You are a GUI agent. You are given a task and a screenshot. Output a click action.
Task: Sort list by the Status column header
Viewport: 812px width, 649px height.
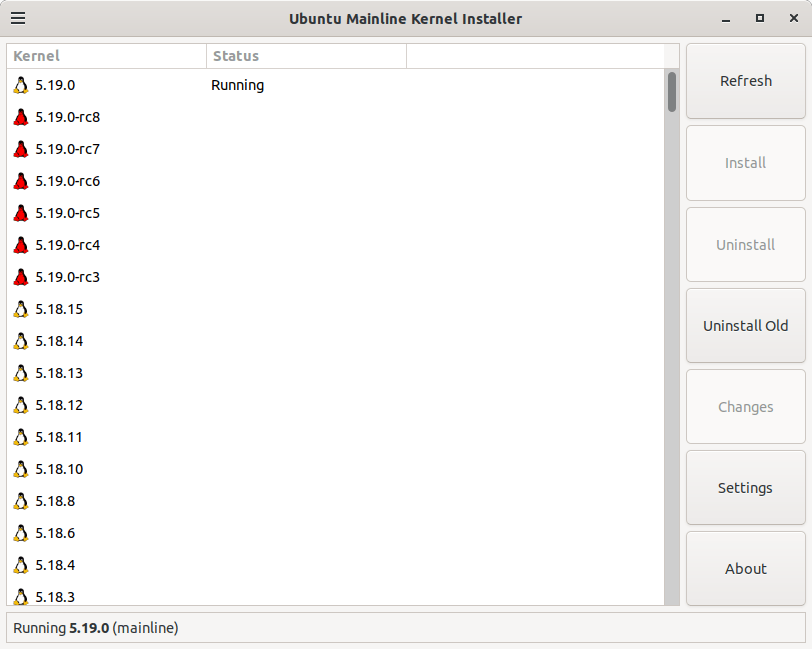(306, 56)
